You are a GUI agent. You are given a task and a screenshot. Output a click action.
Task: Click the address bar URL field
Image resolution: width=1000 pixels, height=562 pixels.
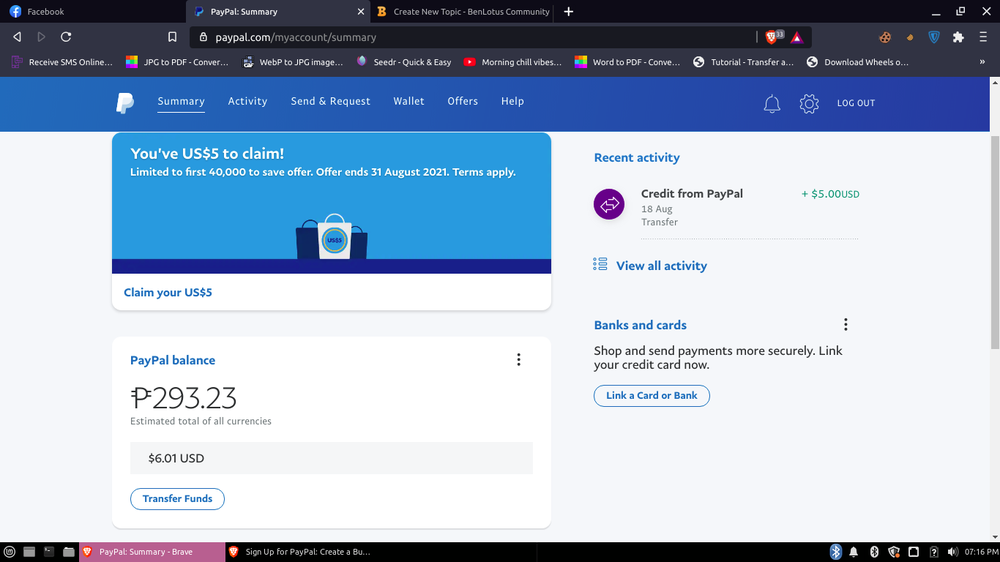tap(472, 37)
